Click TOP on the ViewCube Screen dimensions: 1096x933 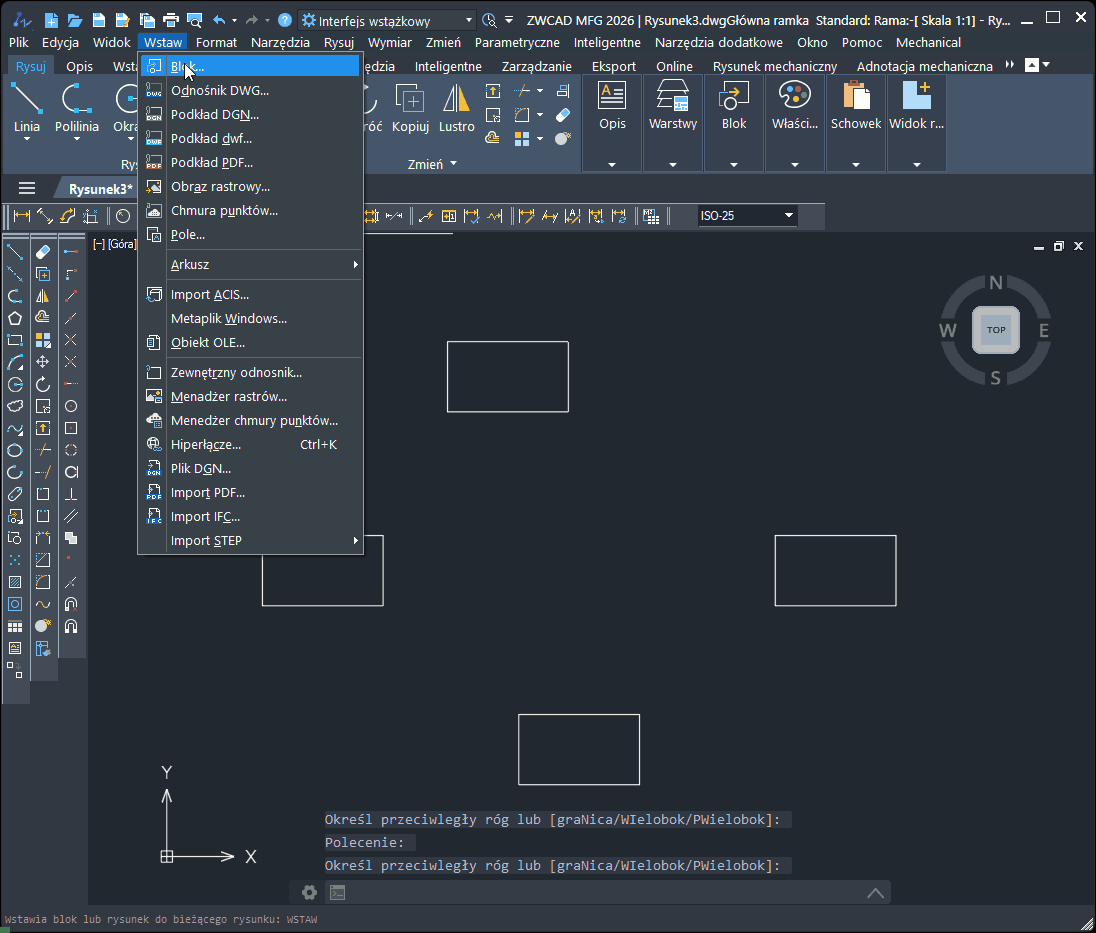coord(995,329)
